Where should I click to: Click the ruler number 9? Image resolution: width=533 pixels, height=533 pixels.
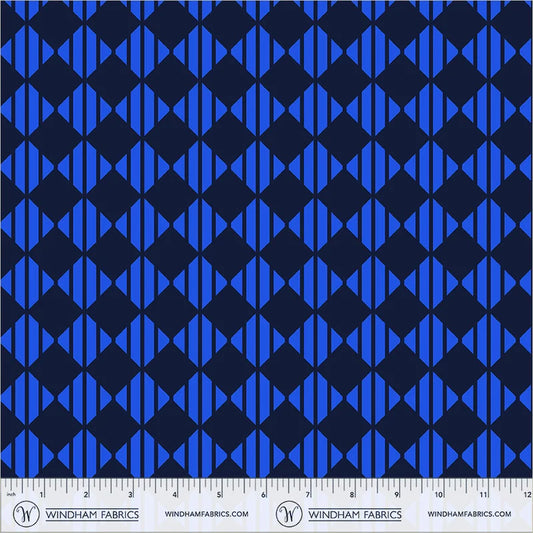[396, 495]
